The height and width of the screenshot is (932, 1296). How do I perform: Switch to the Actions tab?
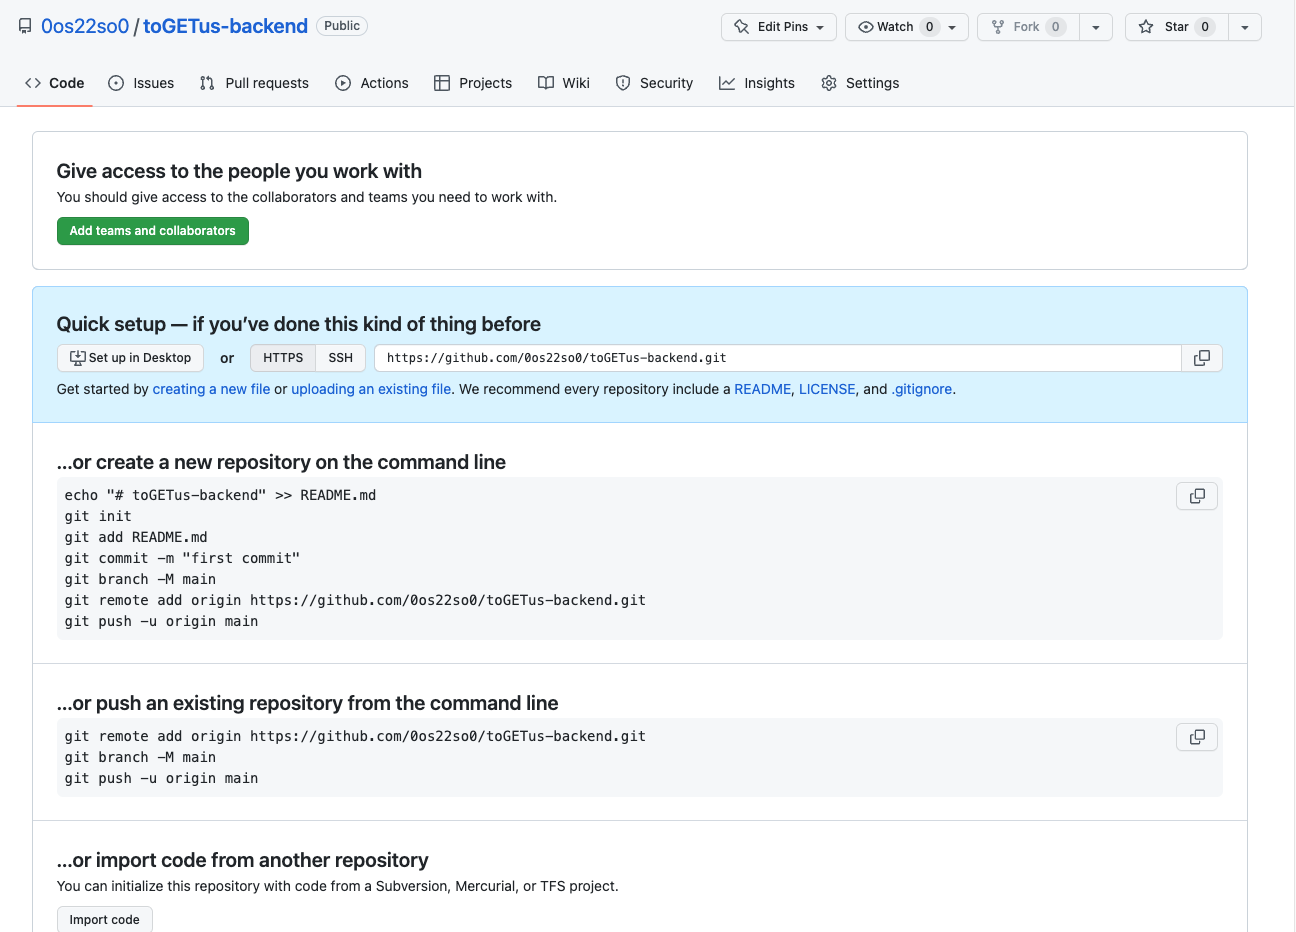click(372, 83)
